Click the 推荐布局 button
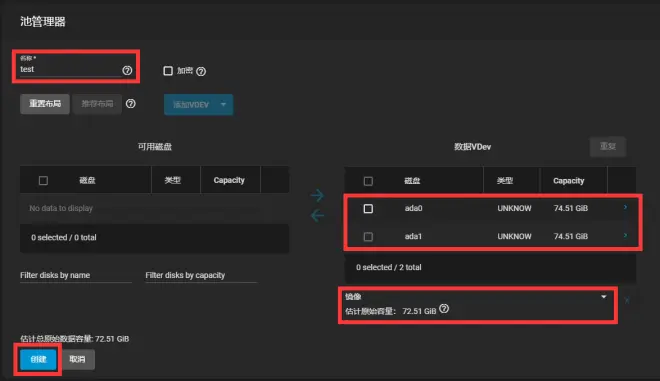The width and height of the screenshot is (660, 381). (x=97, y=104)
